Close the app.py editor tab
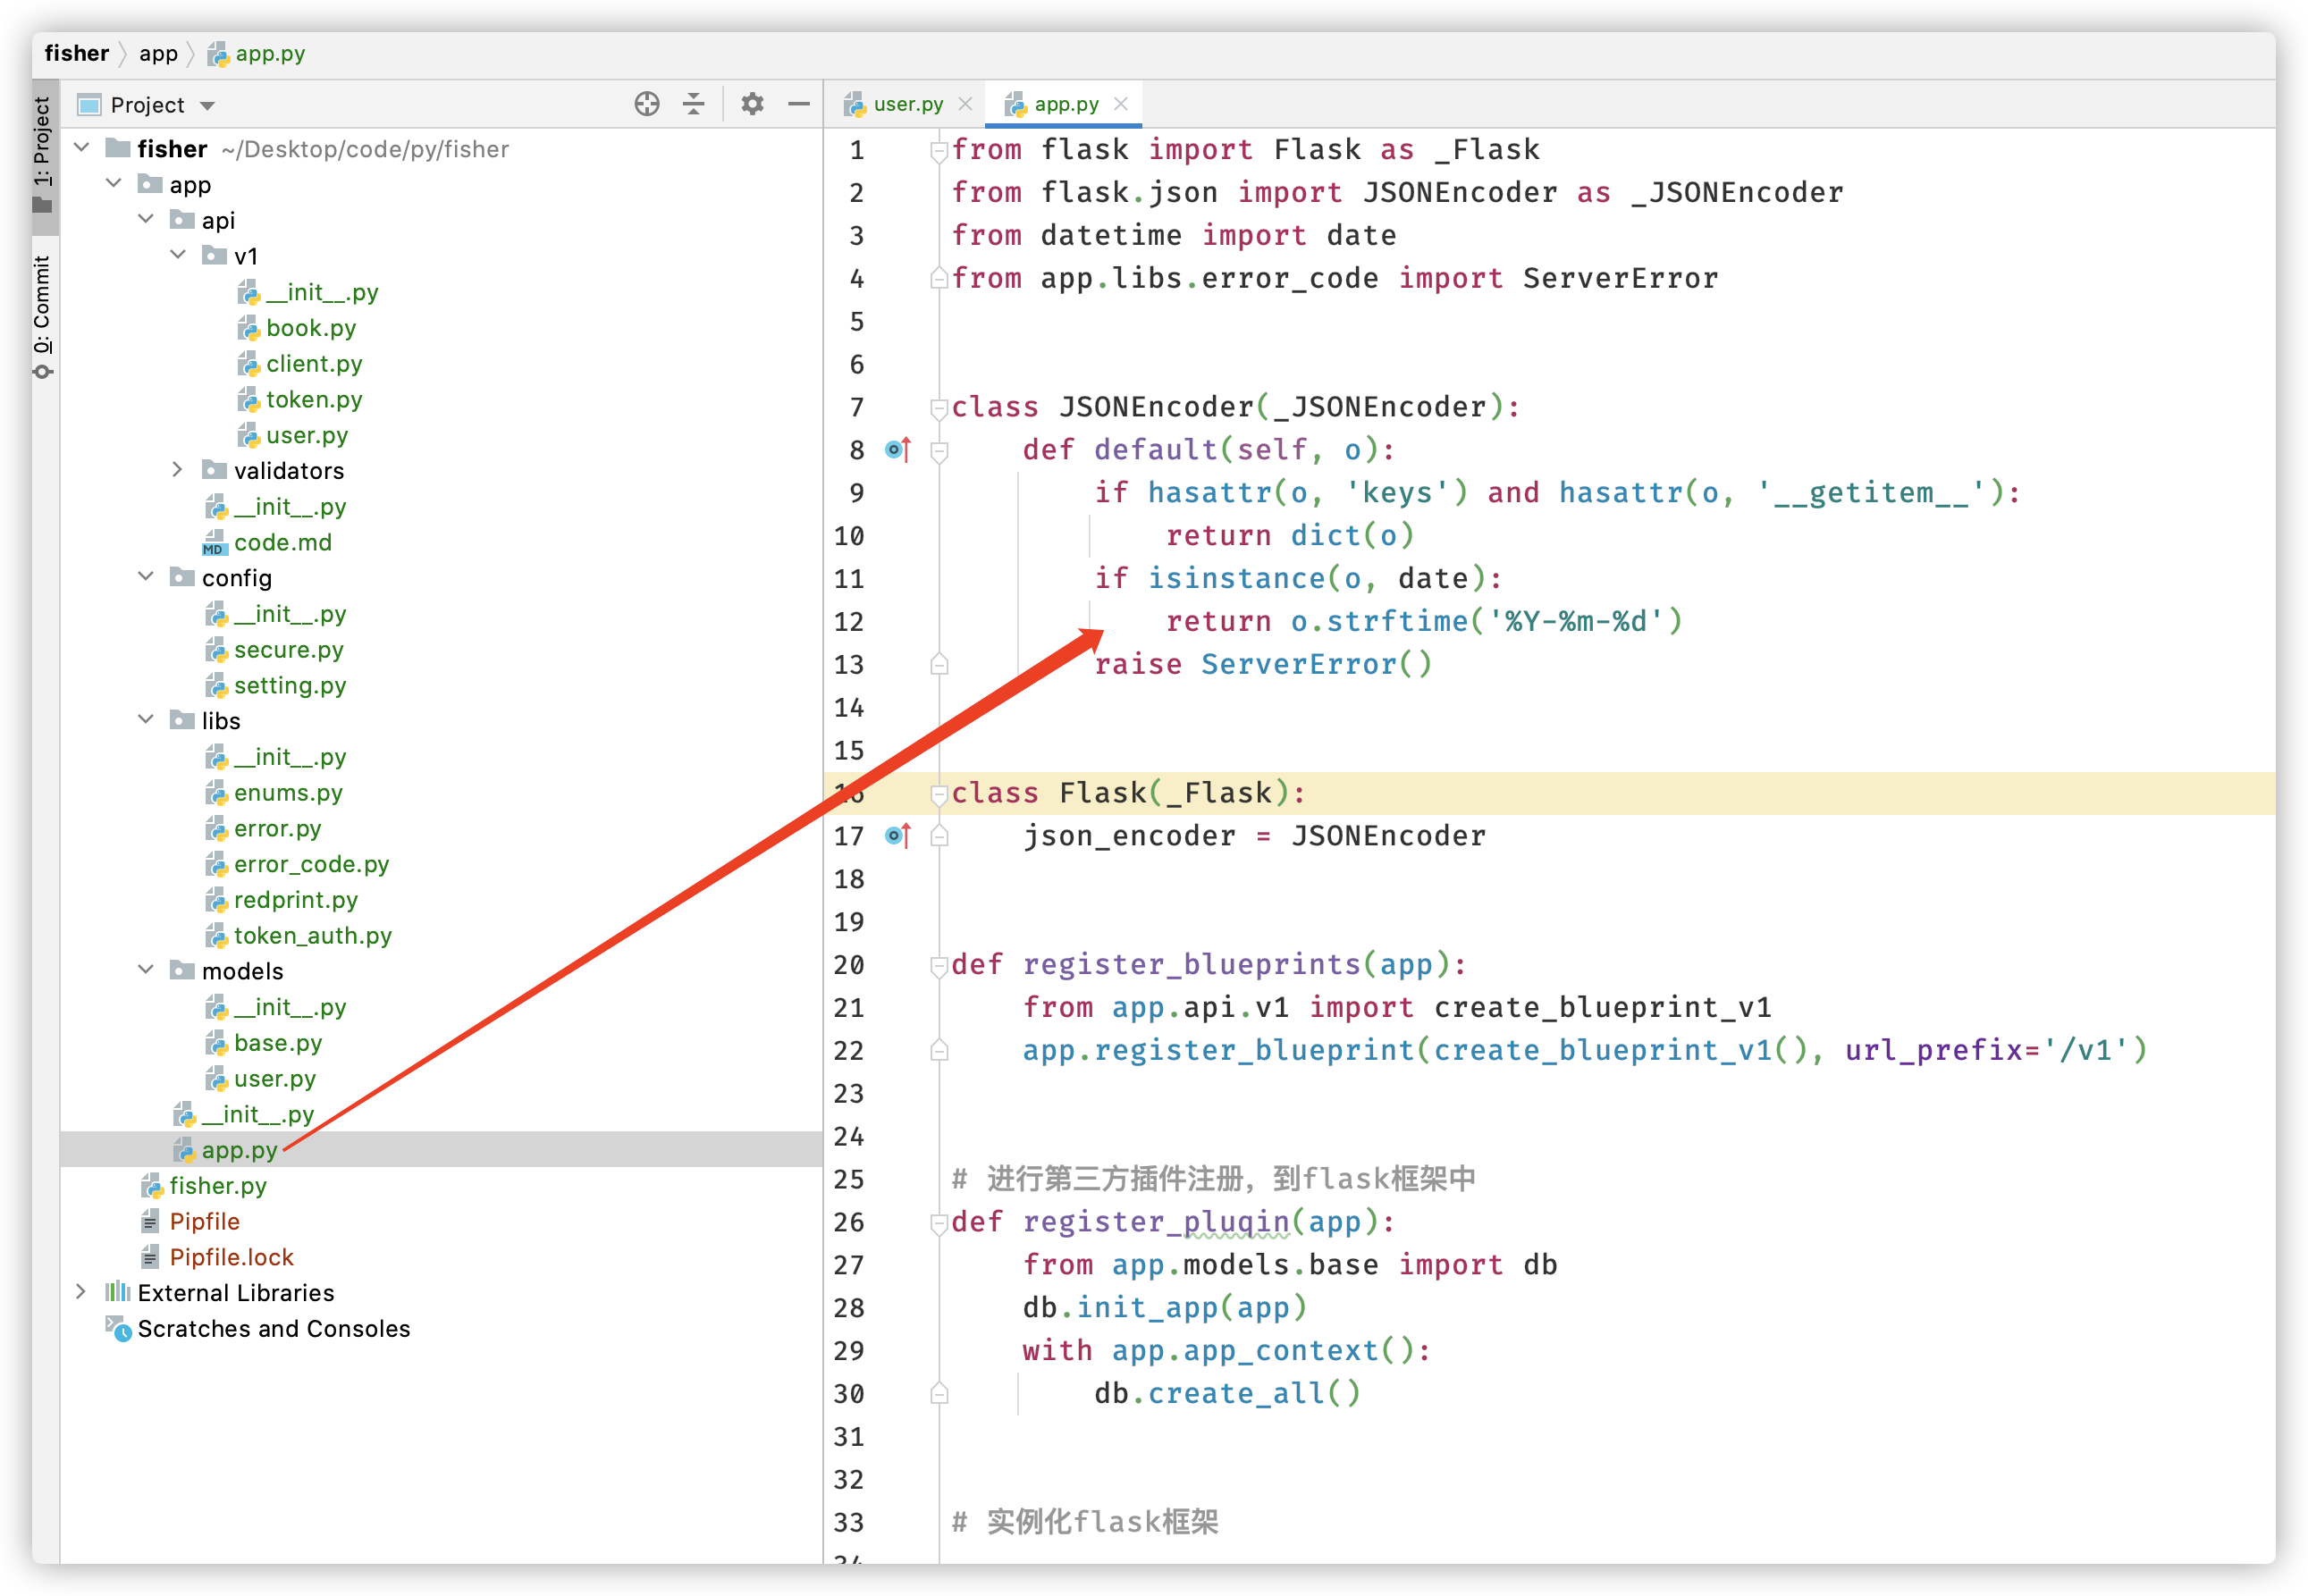The width and height of the screenshot is (2308, 1596). tap(1121, 104)
